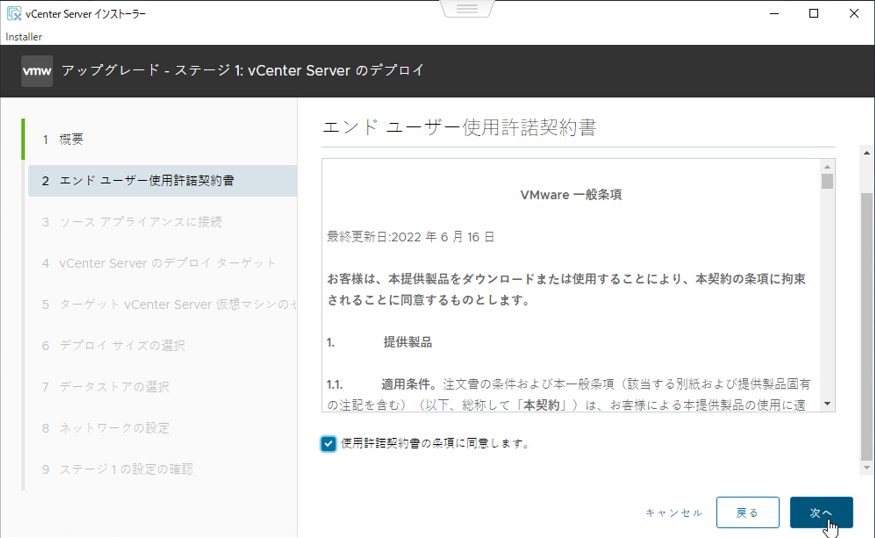The width and height of the screenshot is (875, 538).
Task: Click the 最終更新日:2022 年 6 月 16 日 text
Action: pos(411,237)
